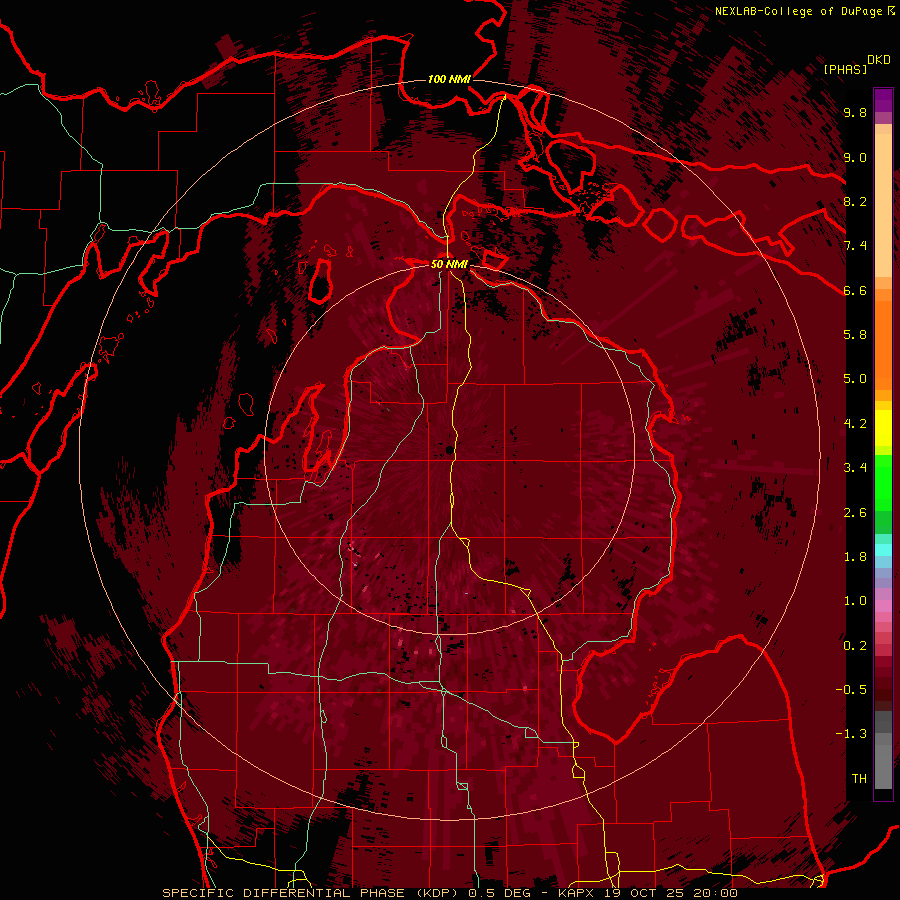900x900 pixels.
Task: Click the 100 NMI range ring label
Action: [449, 79]
